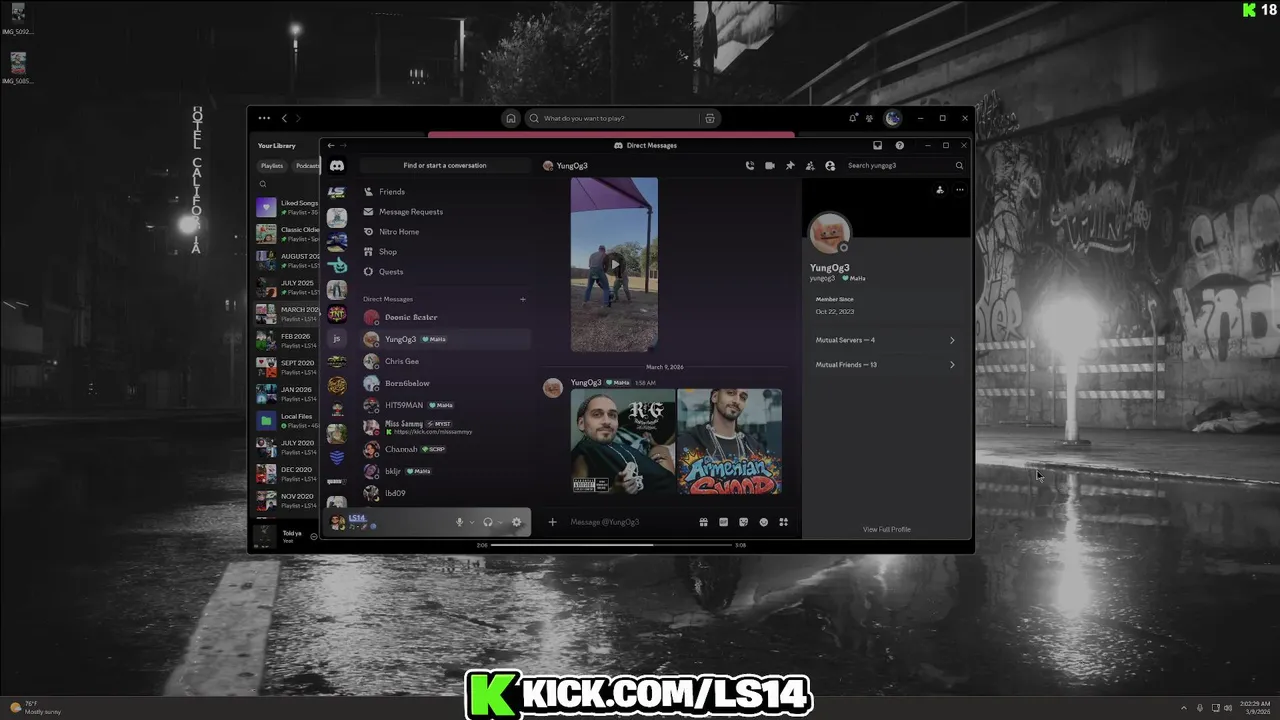Open DM with bkljr
Screen dimensions: 1280x720
click(445, 471)
